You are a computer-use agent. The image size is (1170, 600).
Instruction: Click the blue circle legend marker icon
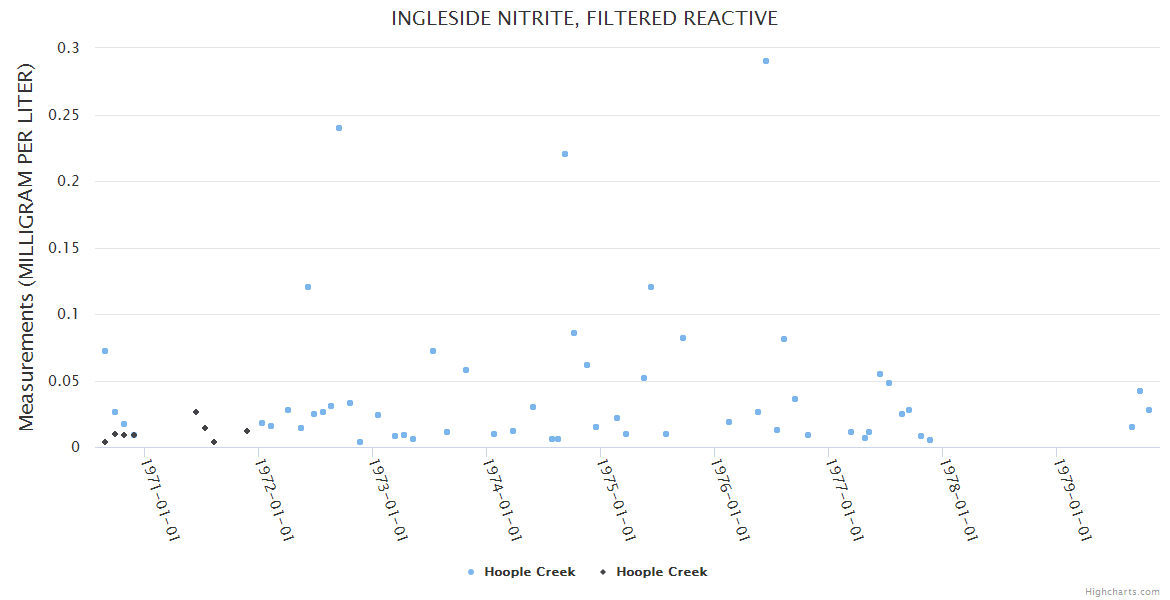471,572
